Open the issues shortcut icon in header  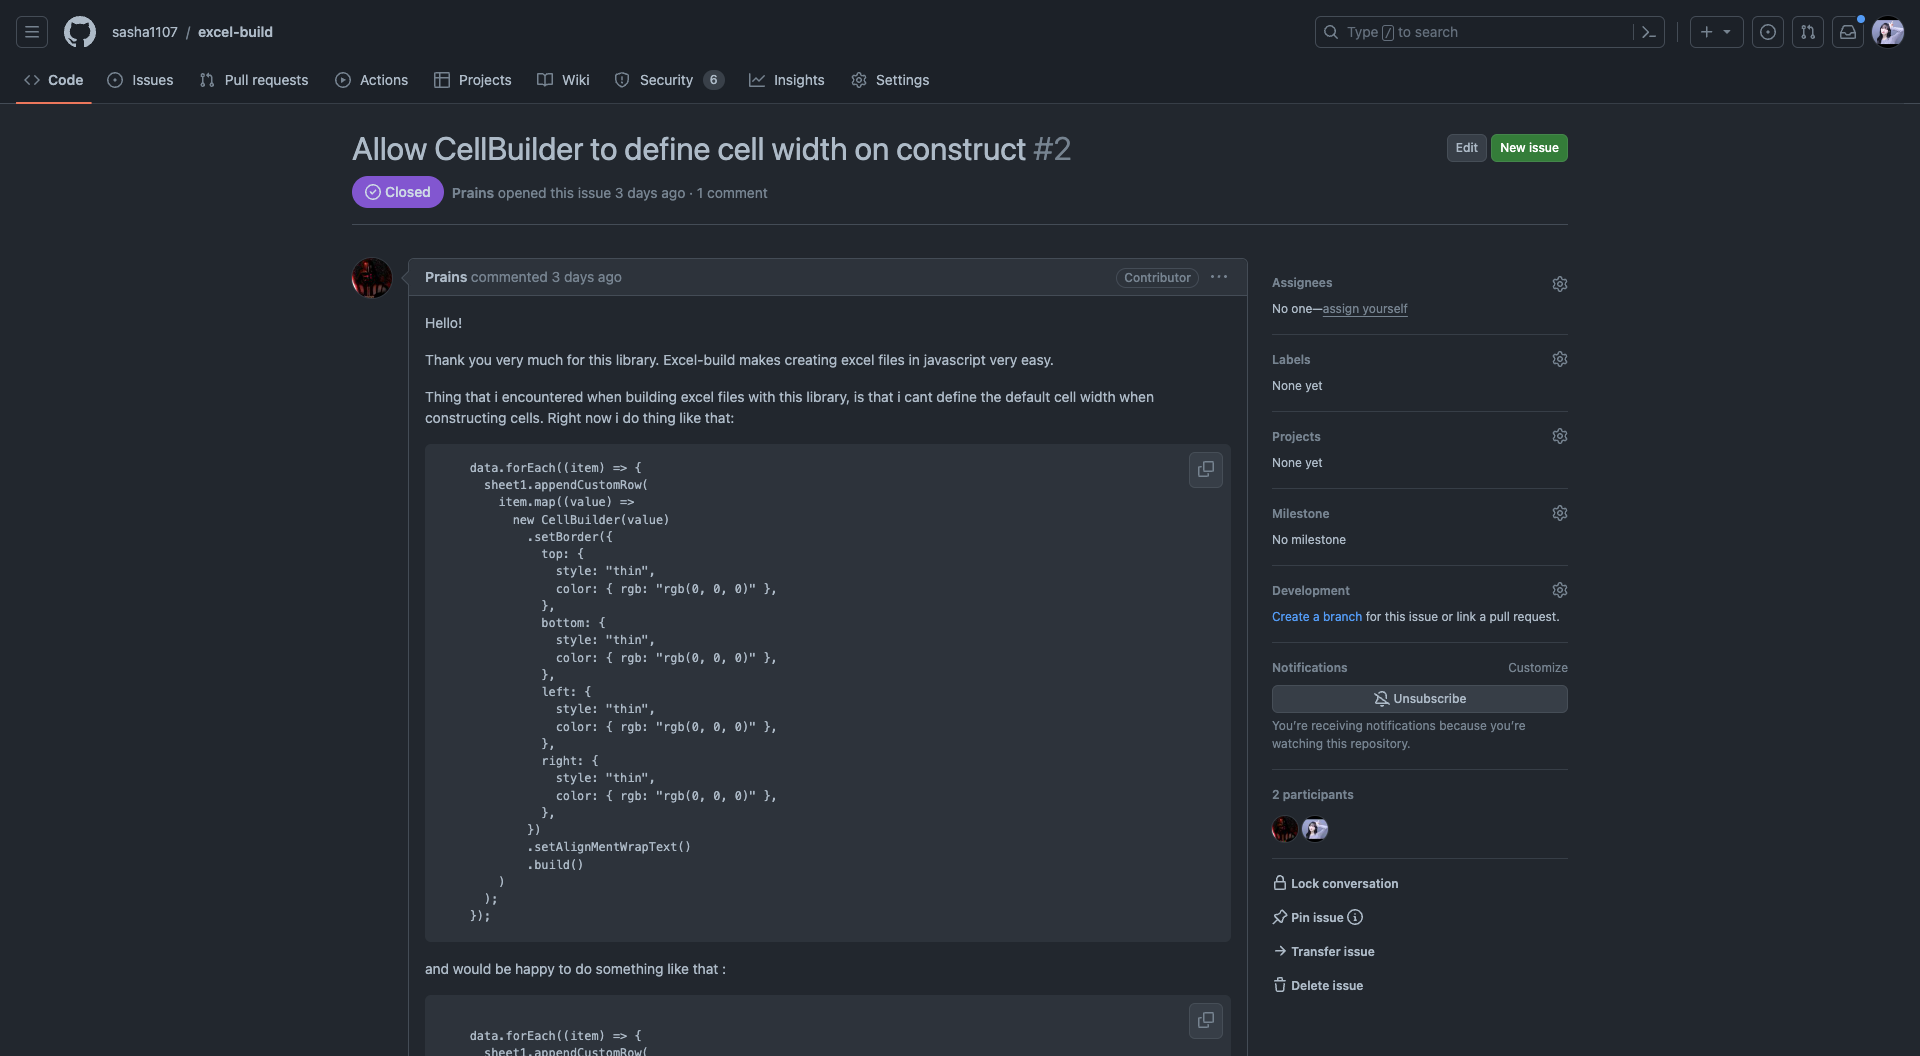coord(1768,32)
